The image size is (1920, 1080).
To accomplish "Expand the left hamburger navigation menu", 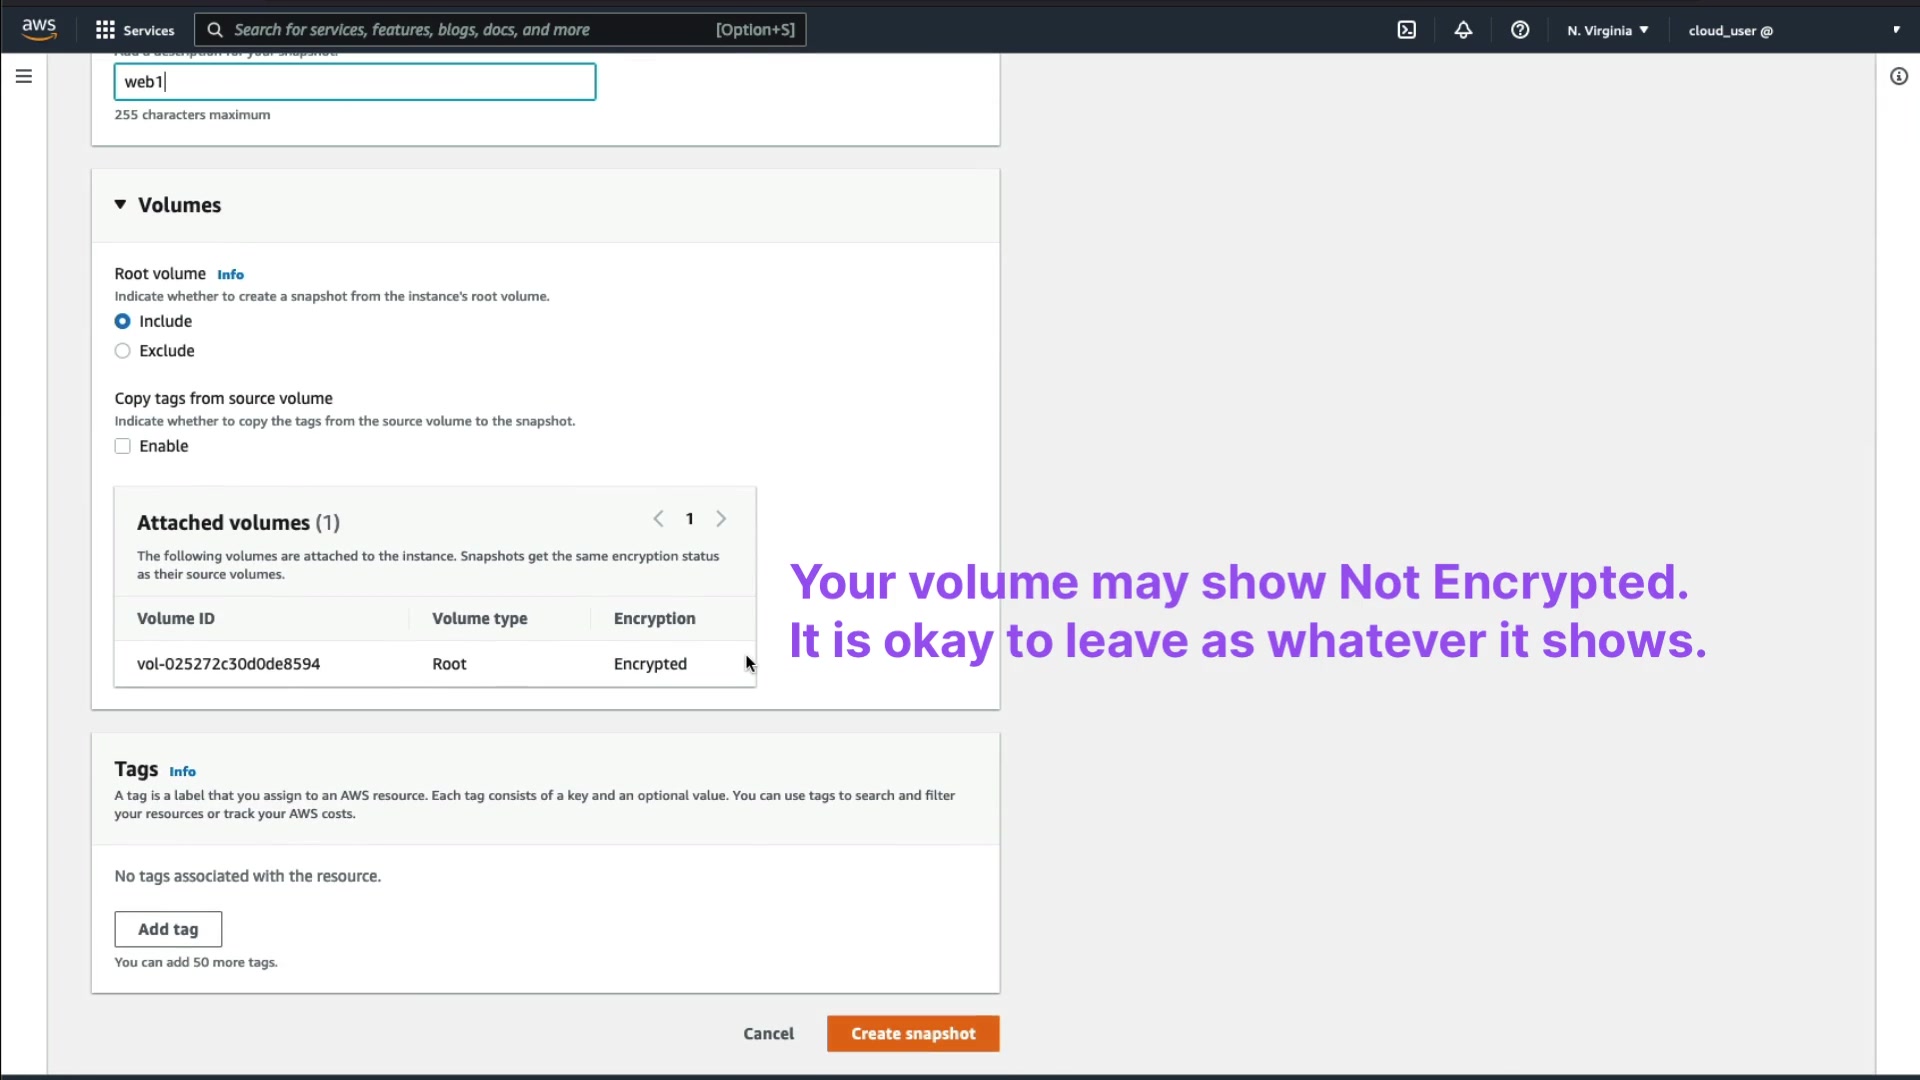I will (24, 76).
